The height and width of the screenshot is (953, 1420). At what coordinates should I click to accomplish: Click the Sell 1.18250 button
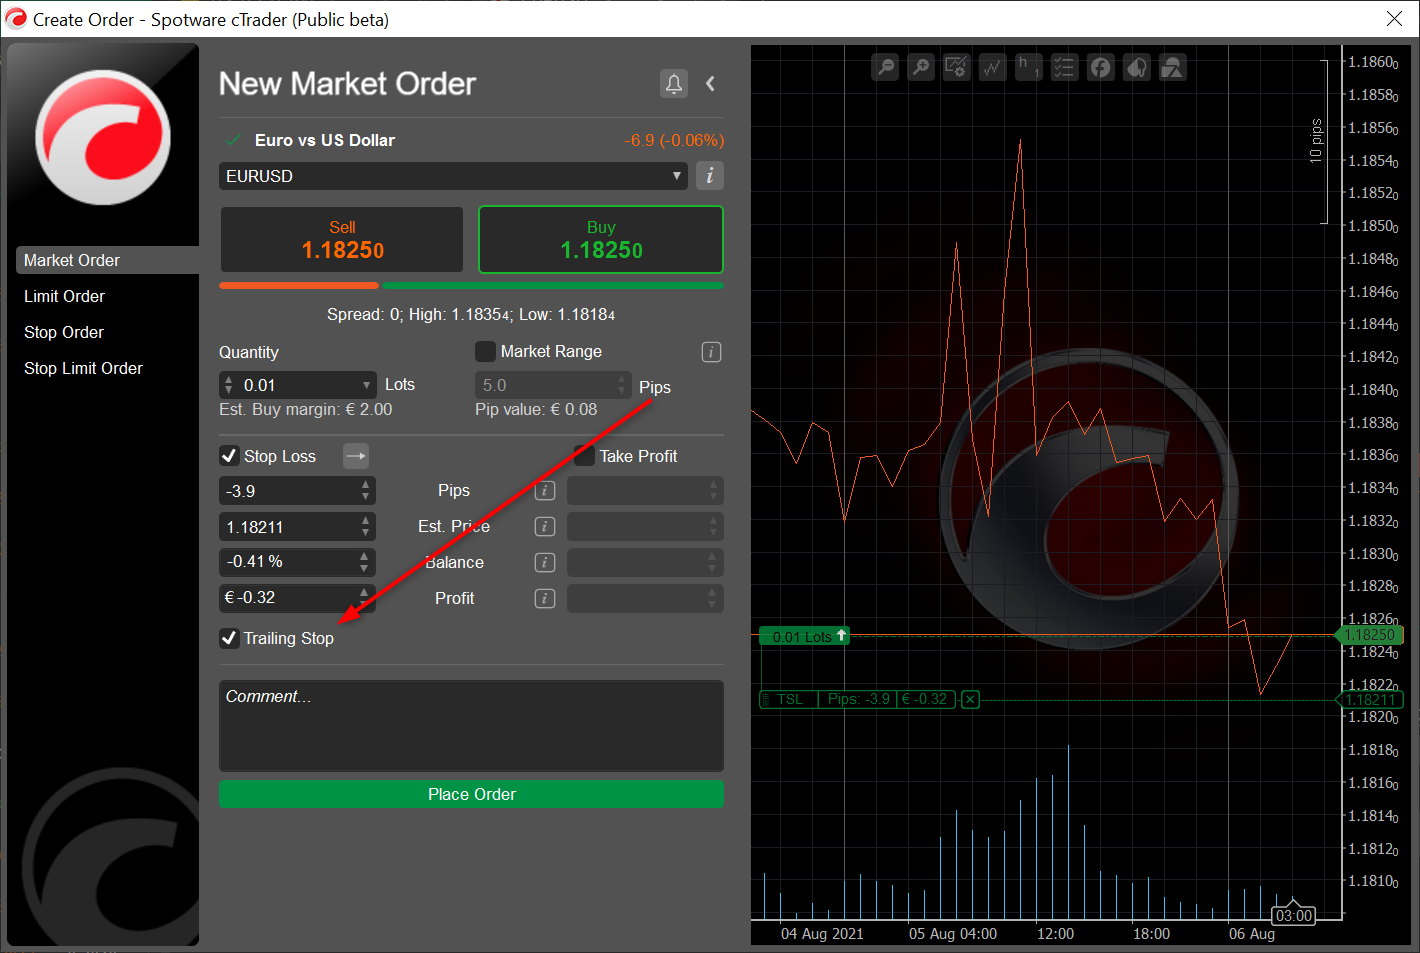(x=342, y=240)
